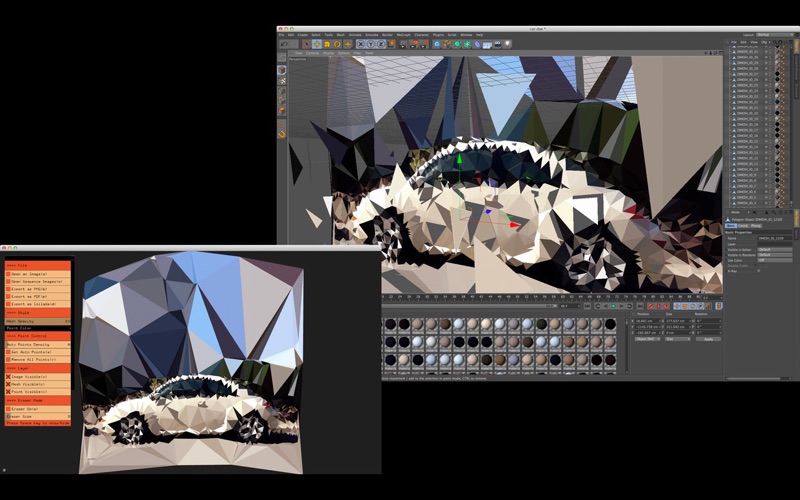Adjust the Eraser Size slider

(x=38, y=416)
